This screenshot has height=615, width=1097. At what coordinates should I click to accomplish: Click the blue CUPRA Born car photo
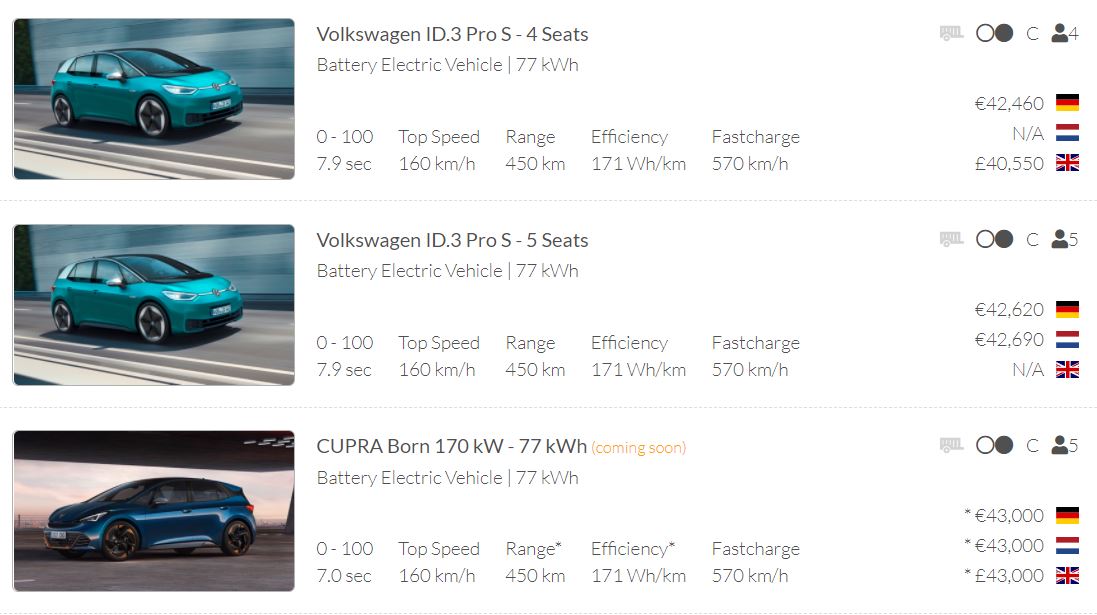coord(154,511)
